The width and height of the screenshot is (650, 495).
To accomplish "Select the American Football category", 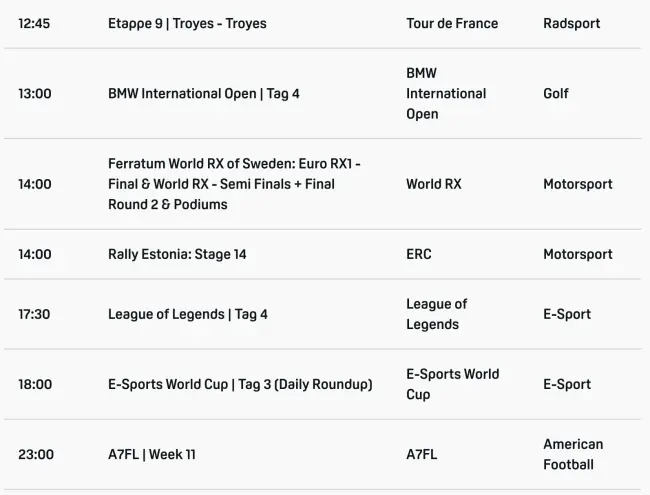I will pyautogui.click(x=573, y=454).
